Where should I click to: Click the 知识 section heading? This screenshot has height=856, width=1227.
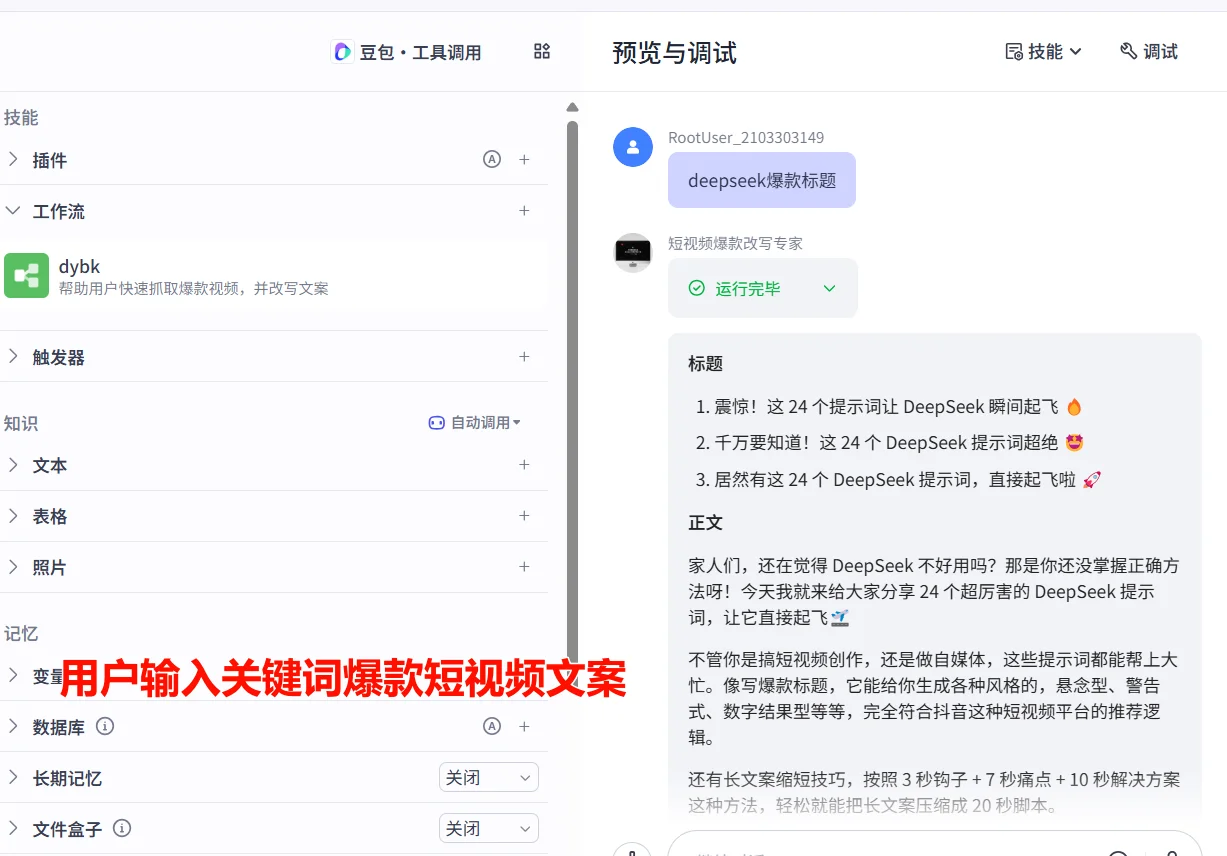pos(21,423)
